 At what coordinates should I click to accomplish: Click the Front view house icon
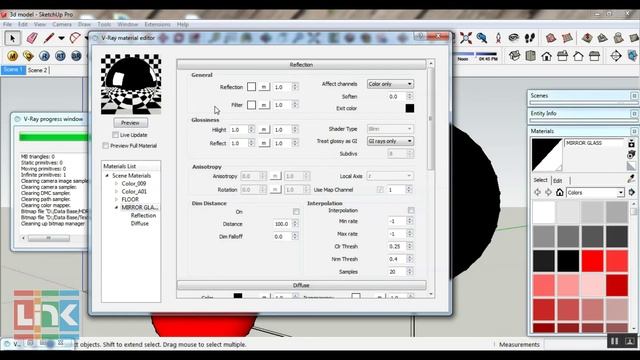[547, 56]
